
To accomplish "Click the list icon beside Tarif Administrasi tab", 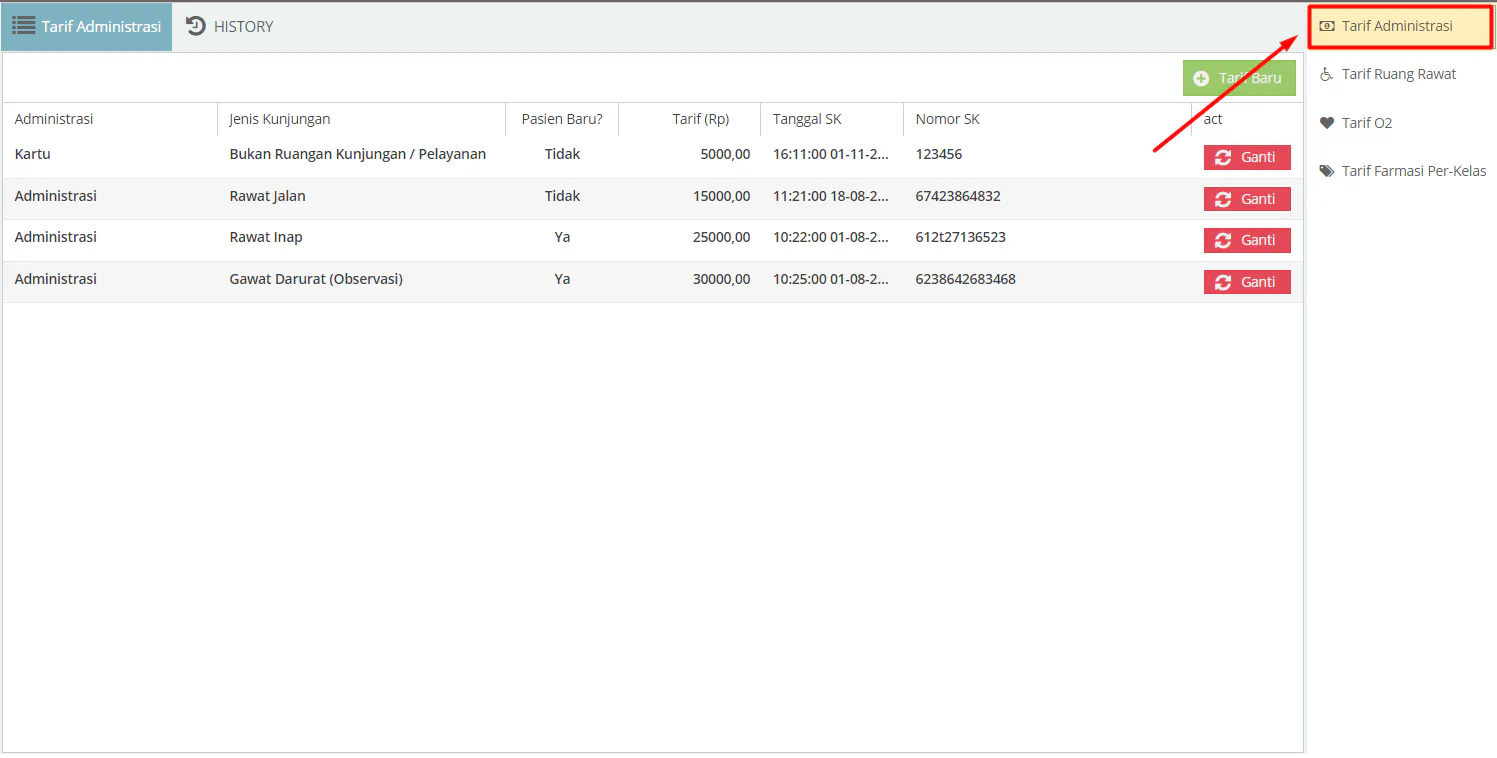I will [24, 26].
